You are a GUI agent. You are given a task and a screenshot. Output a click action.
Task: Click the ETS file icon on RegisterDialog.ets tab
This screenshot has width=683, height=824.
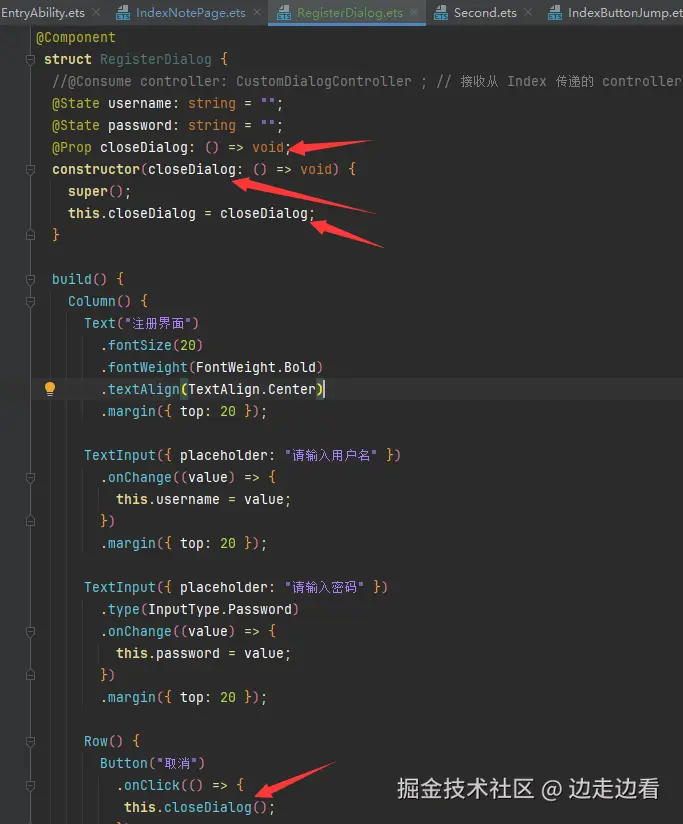(284, 13)
